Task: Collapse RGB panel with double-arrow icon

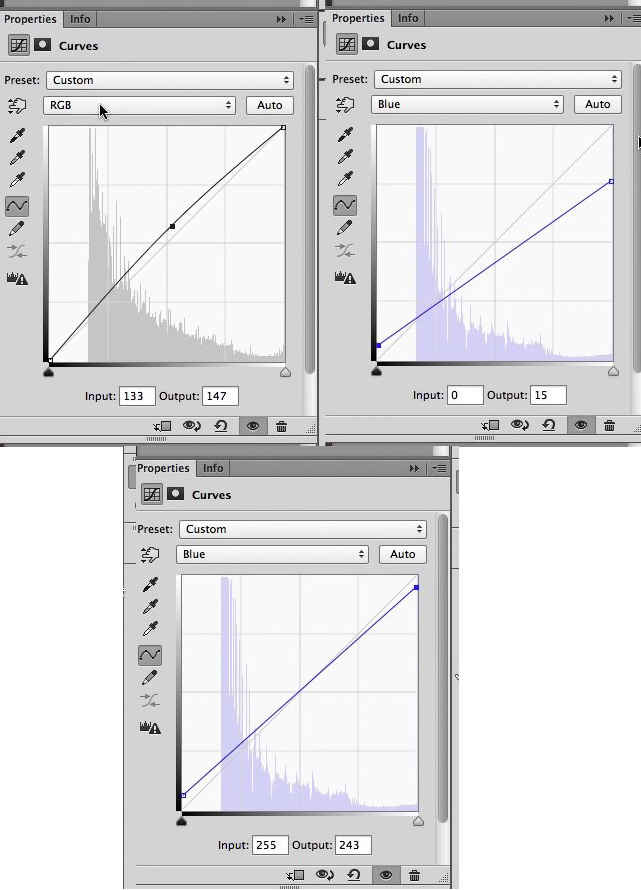Action: [x=281, y=19]
